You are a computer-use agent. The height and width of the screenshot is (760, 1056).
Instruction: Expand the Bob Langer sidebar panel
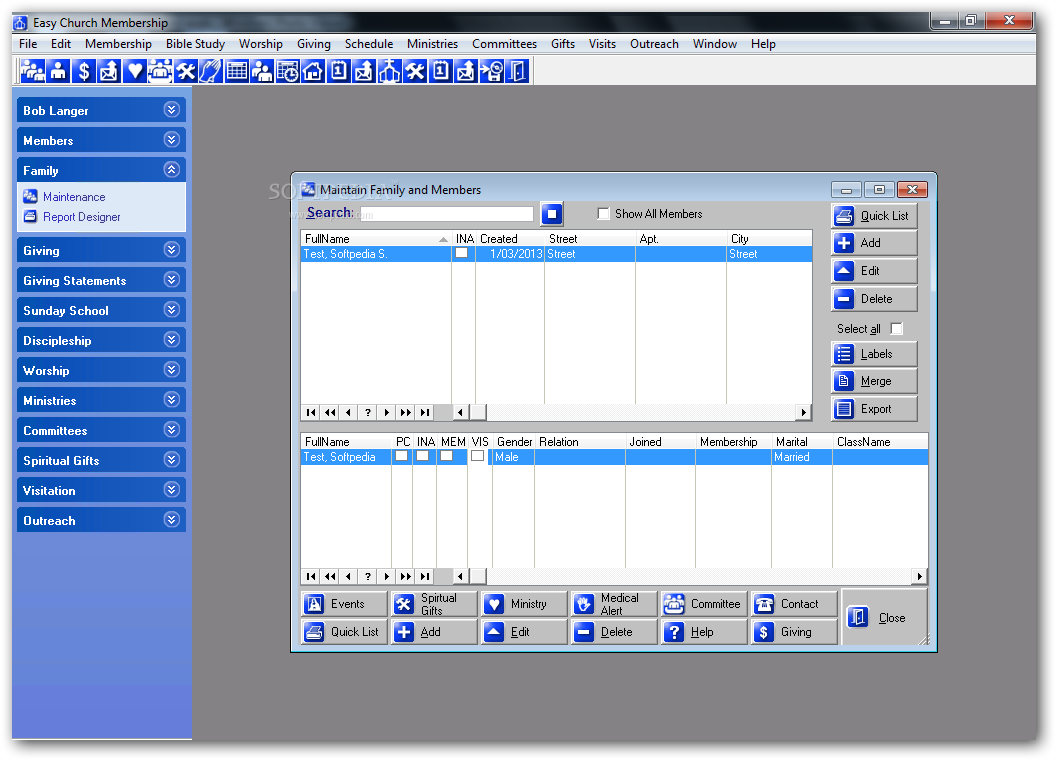tap(101, 110)
